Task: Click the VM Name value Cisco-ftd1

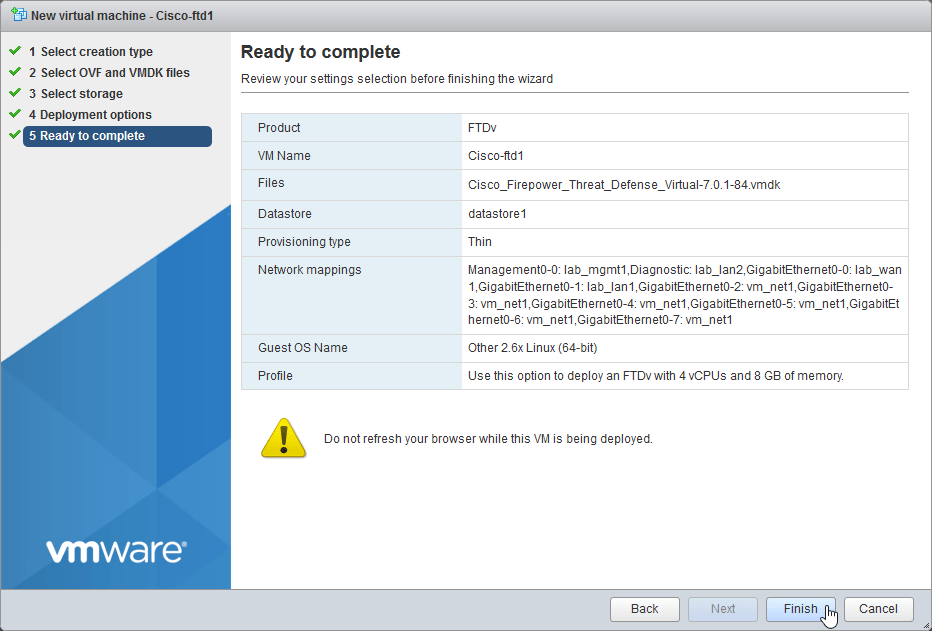Action: point(496,156)
